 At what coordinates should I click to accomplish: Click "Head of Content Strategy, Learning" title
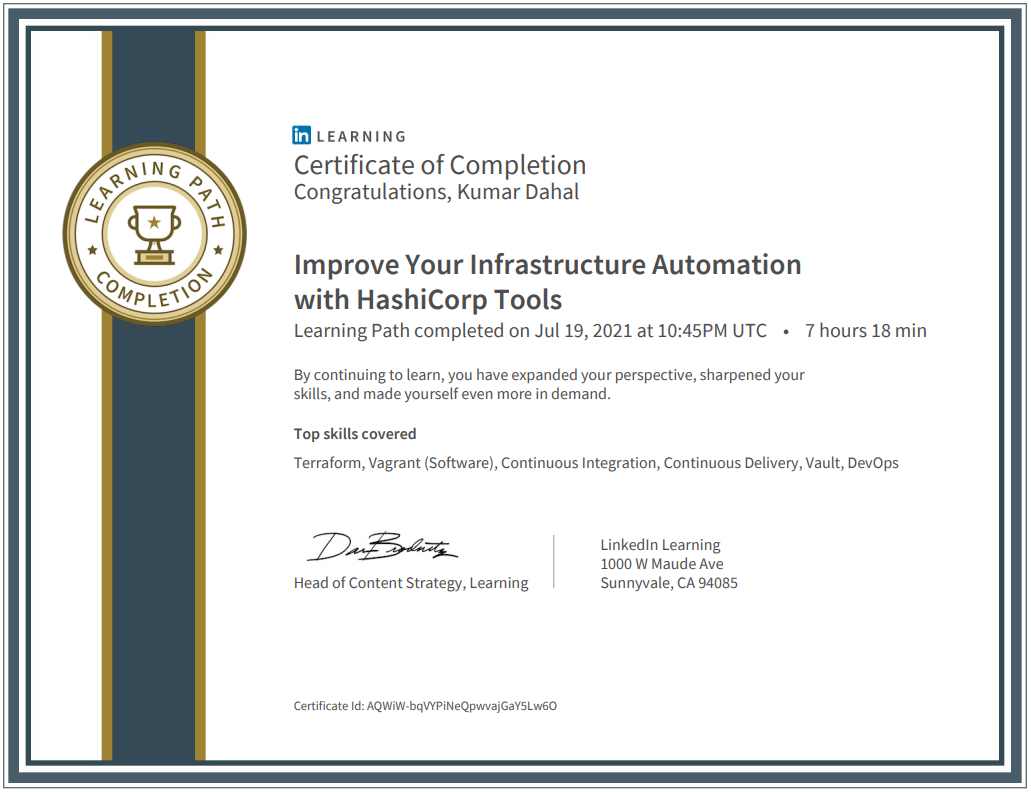pyautogui.click(x=410, y=583)
